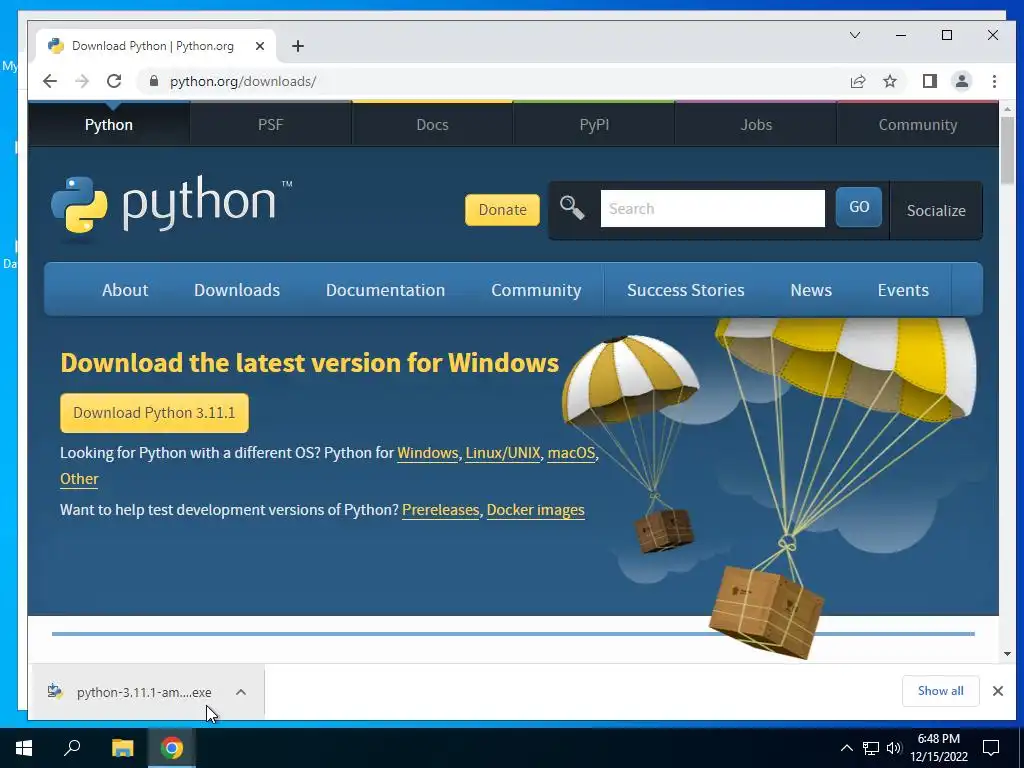Close the downloads bar
Image resolution: width=1024 pixels, height=768 pixels.
pos(998,691)
